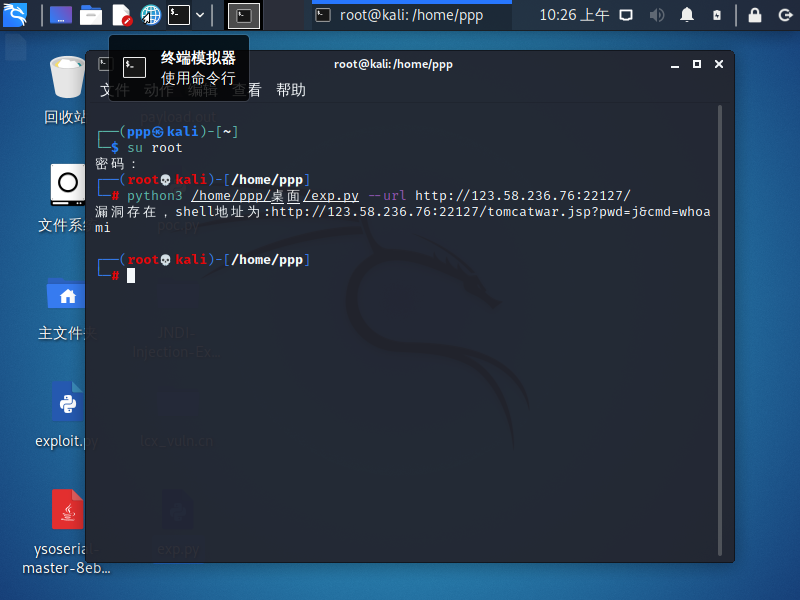Minimize the terminal window
The image size is (800, 600).
tap(674, 64)
